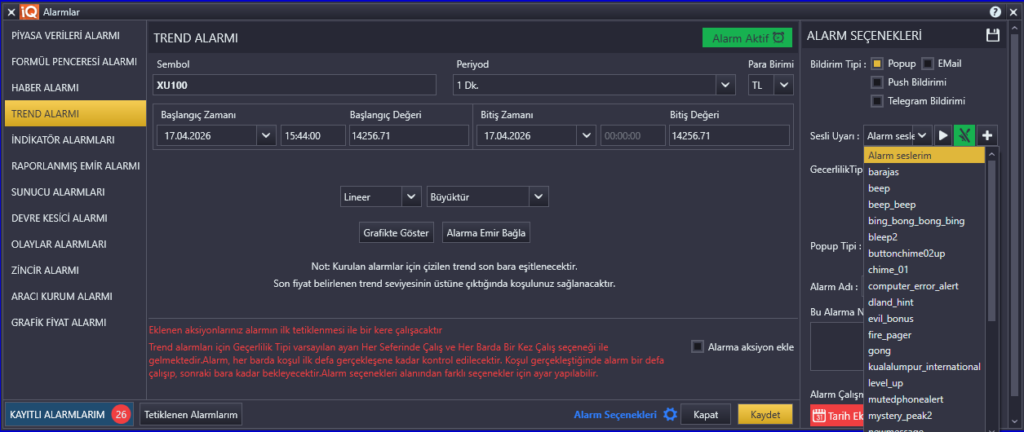Click in the Sembol XU100 field
Viewport: 1024px width, 432px height.
tap(295, 85)
